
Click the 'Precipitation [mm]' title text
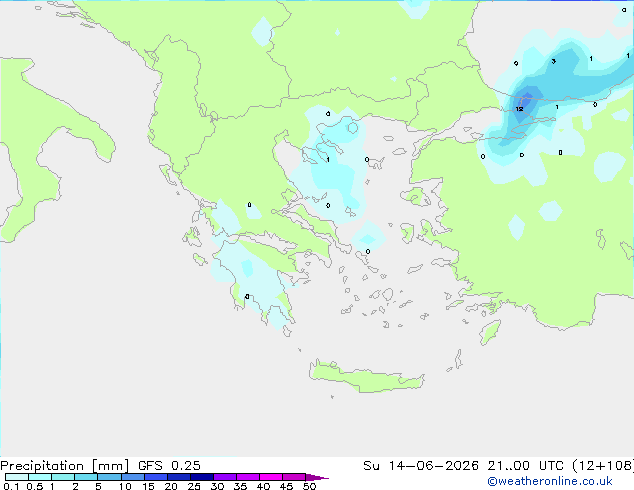tap(65, 466)
